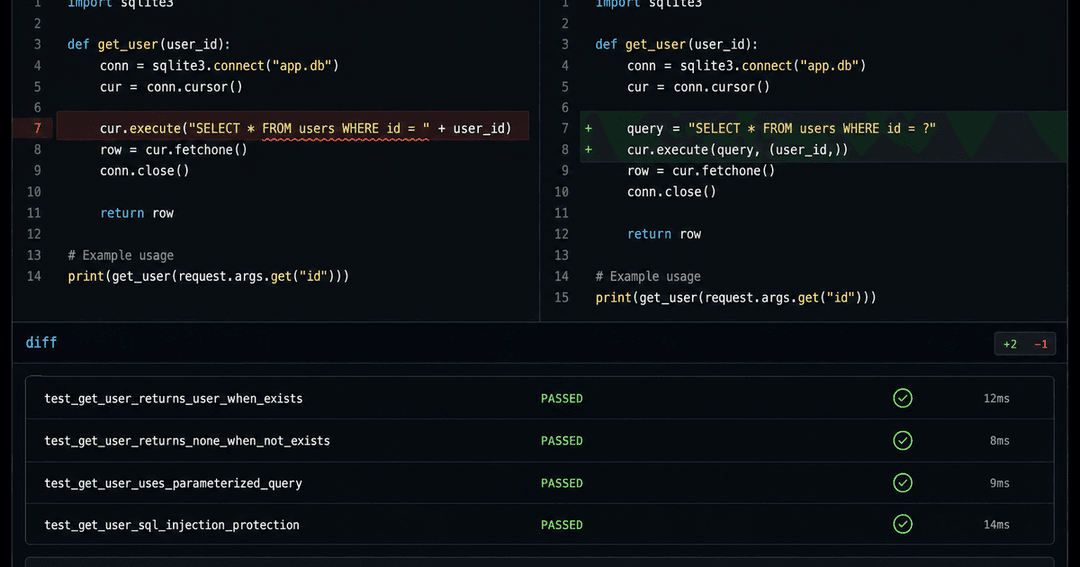The height and width of the screenshot is (567, 1080).
Task: Click the pass checkmark for test_get_user_returns_none_when_not_exists
Action: pyautogui.click(x=902, y=440)
